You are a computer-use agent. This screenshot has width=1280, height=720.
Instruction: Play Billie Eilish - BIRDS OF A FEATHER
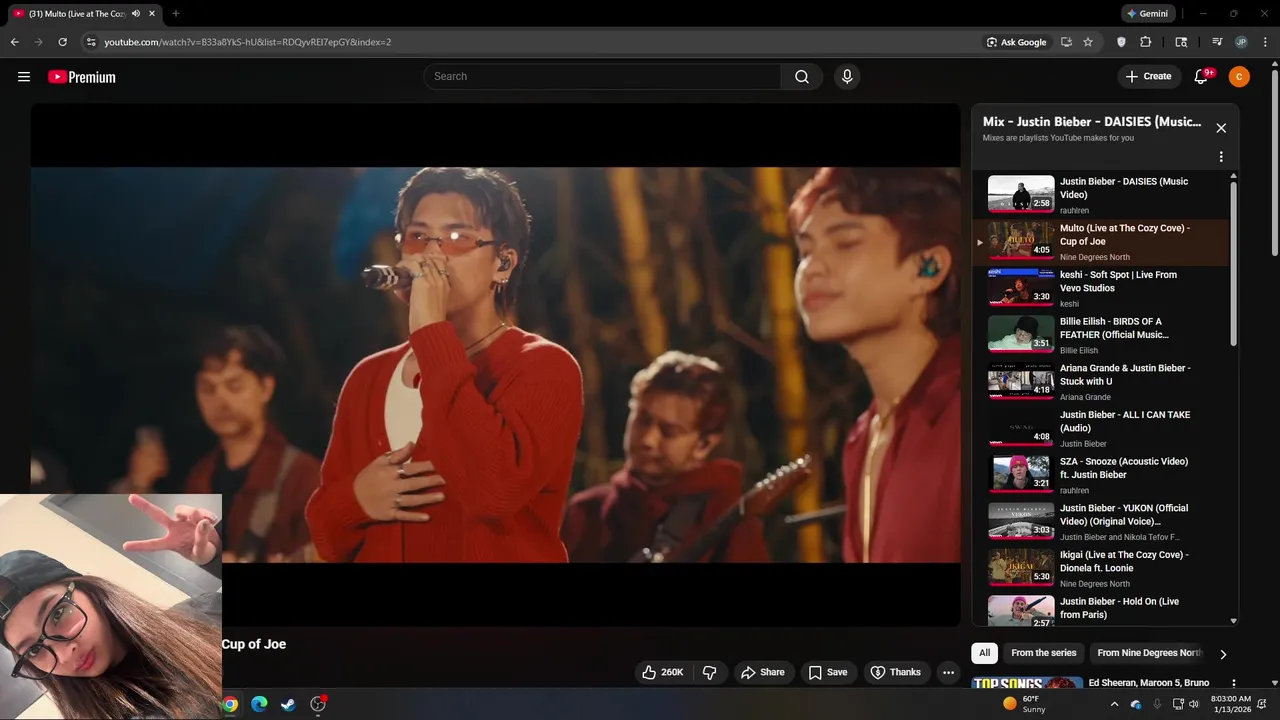1100,335
